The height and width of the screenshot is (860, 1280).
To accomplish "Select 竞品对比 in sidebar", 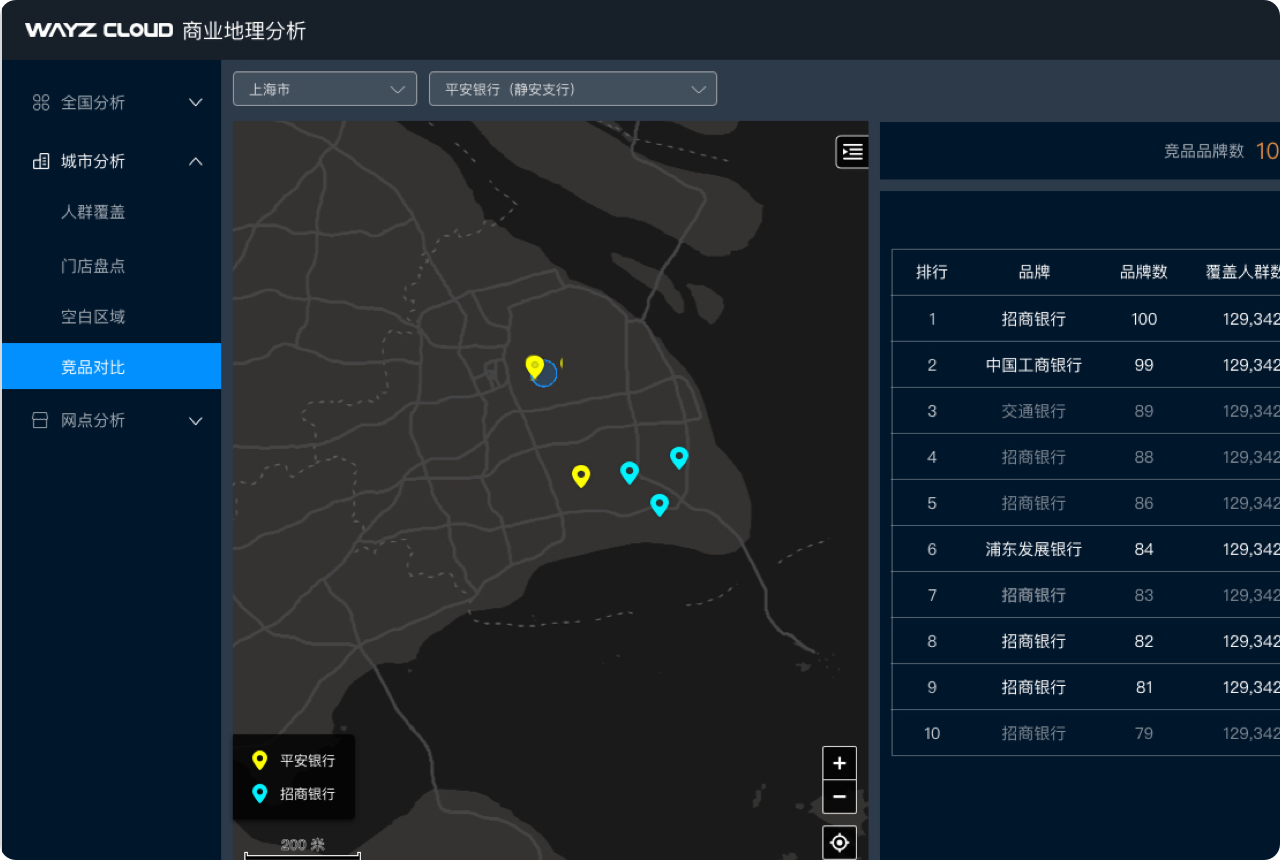I will tap(111, 366).
